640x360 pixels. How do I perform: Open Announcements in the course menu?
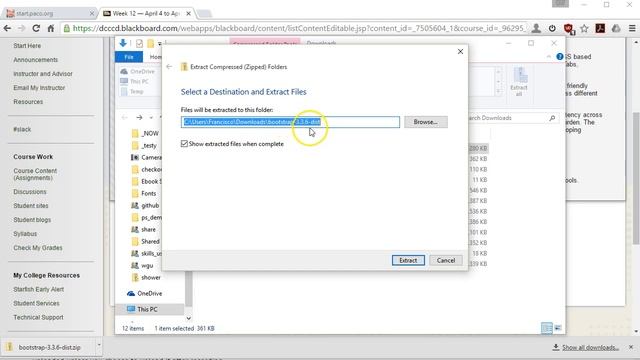[36, 60]
